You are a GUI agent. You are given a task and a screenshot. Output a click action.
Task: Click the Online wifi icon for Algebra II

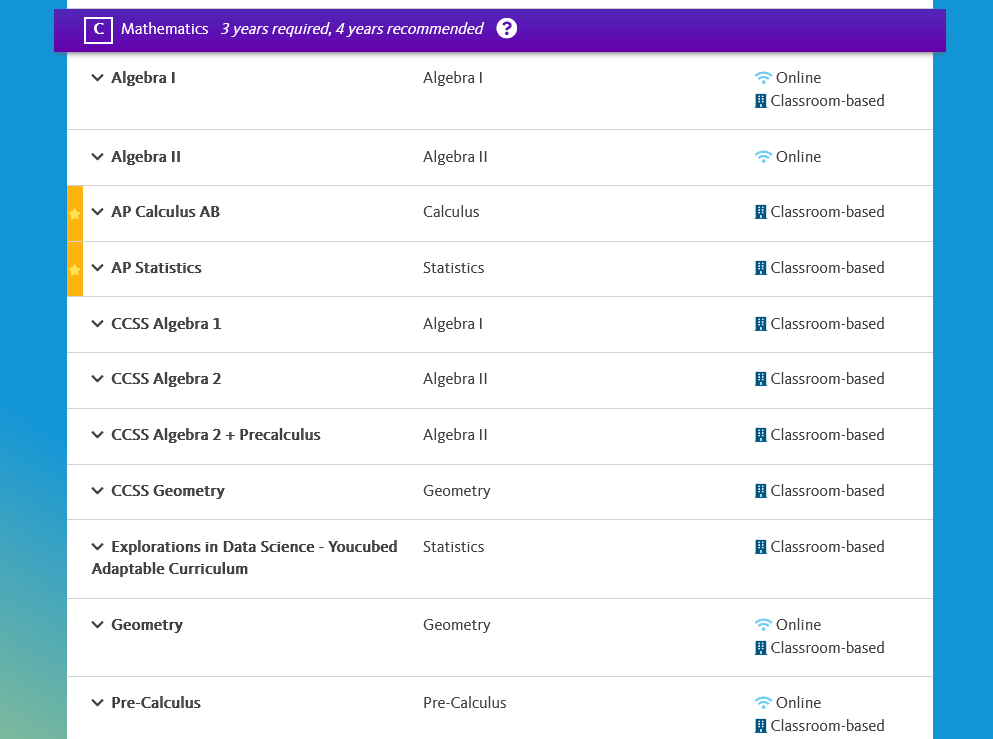(x=763, y=156)
